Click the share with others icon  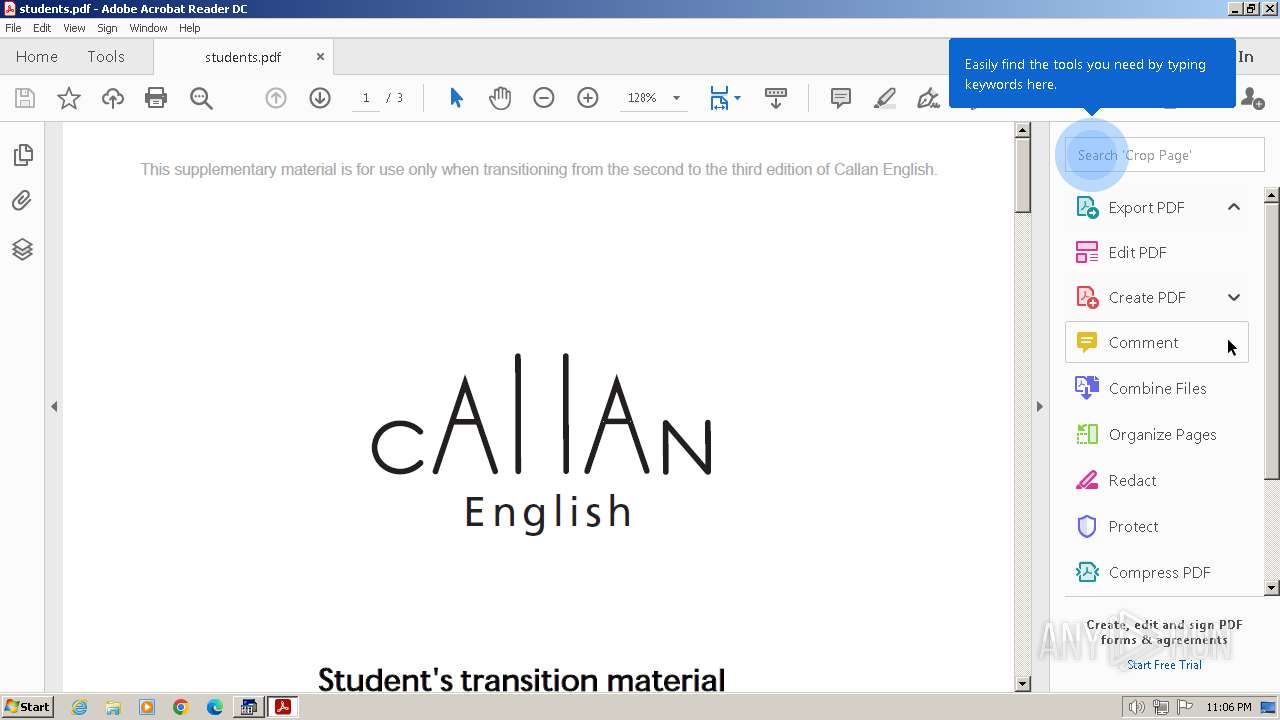click(1252, 98)
